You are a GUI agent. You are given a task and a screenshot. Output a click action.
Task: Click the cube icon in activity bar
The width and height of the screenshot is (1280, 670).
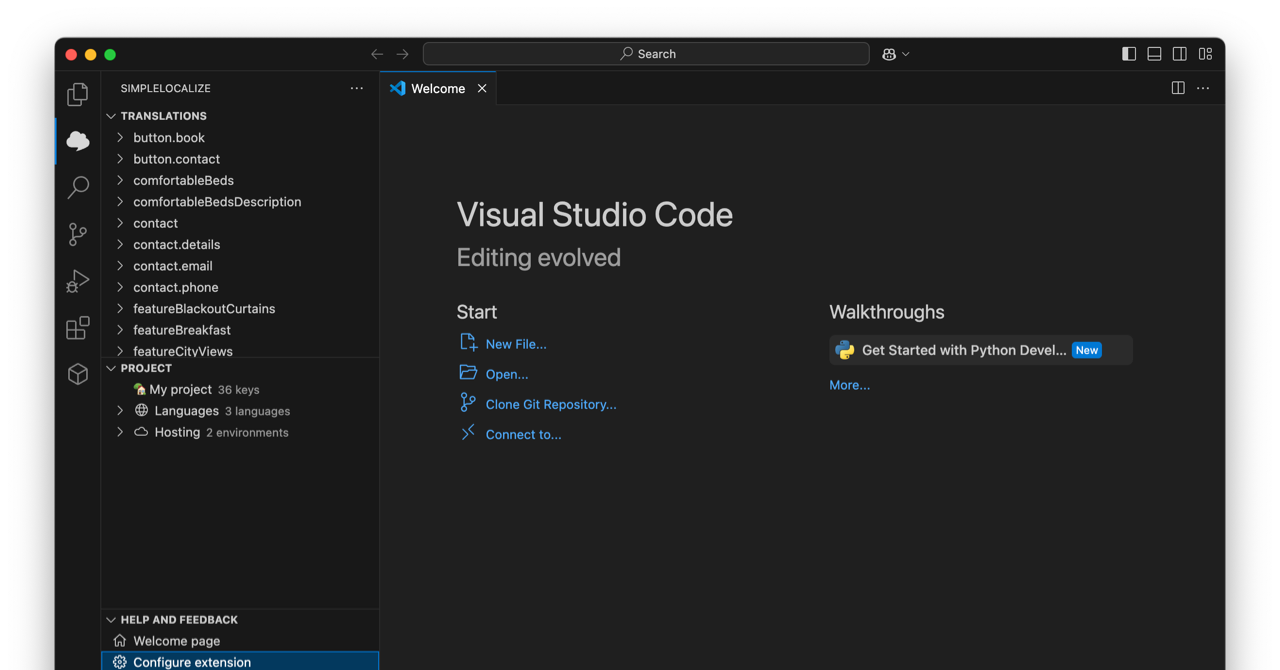tap(78, 374)
